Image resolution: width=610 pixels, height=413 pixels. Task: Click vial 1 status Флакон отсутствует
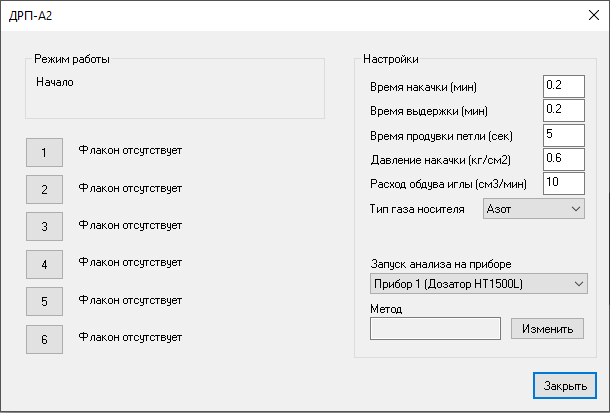(130, 151)
